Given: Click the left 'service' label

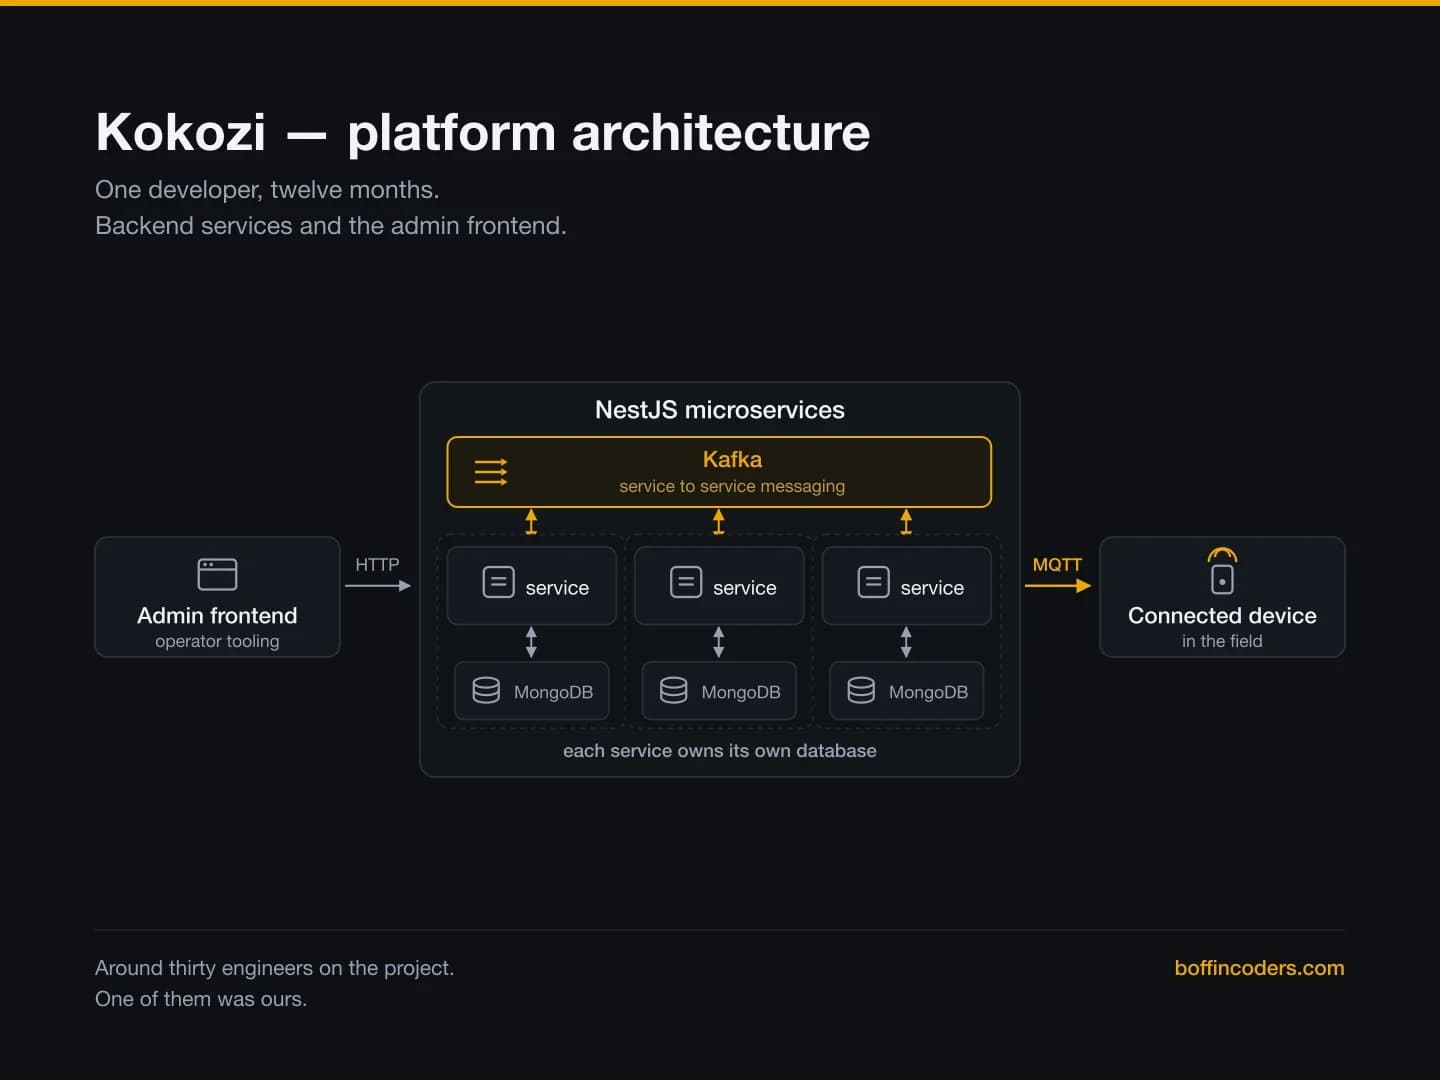Looking at the screenshot, I should pos(557,588).
